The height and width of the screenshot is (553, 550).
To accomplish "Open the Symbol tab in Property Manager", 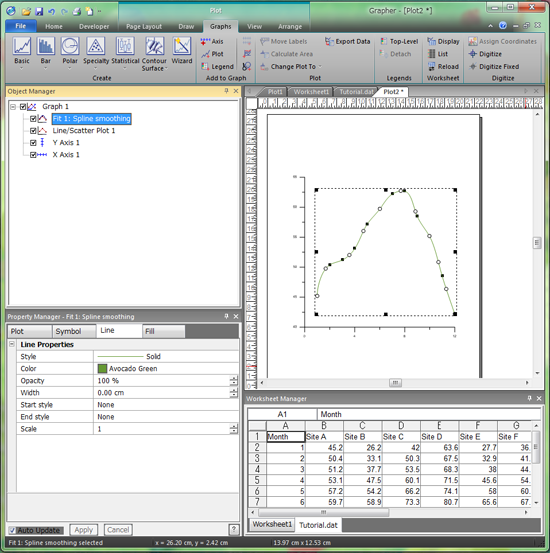I will (73, 331).
